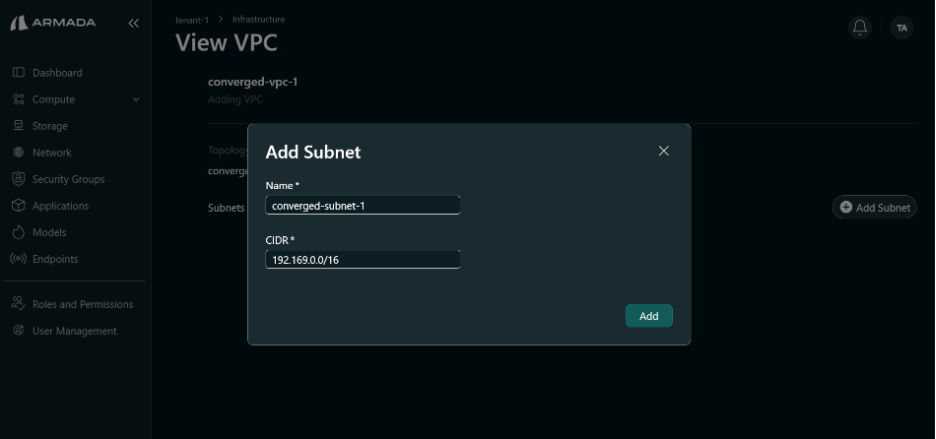Click the converged-vpc-1 title text
The width and height of the screenshot is (936, 439).
pos(253,82)
